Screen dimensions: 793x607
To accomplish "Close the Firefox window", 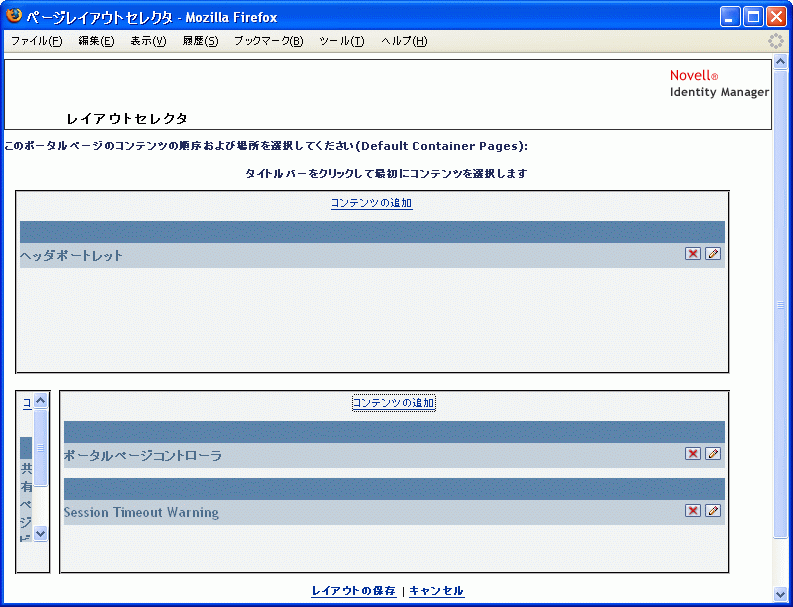I will pos(776,18).
